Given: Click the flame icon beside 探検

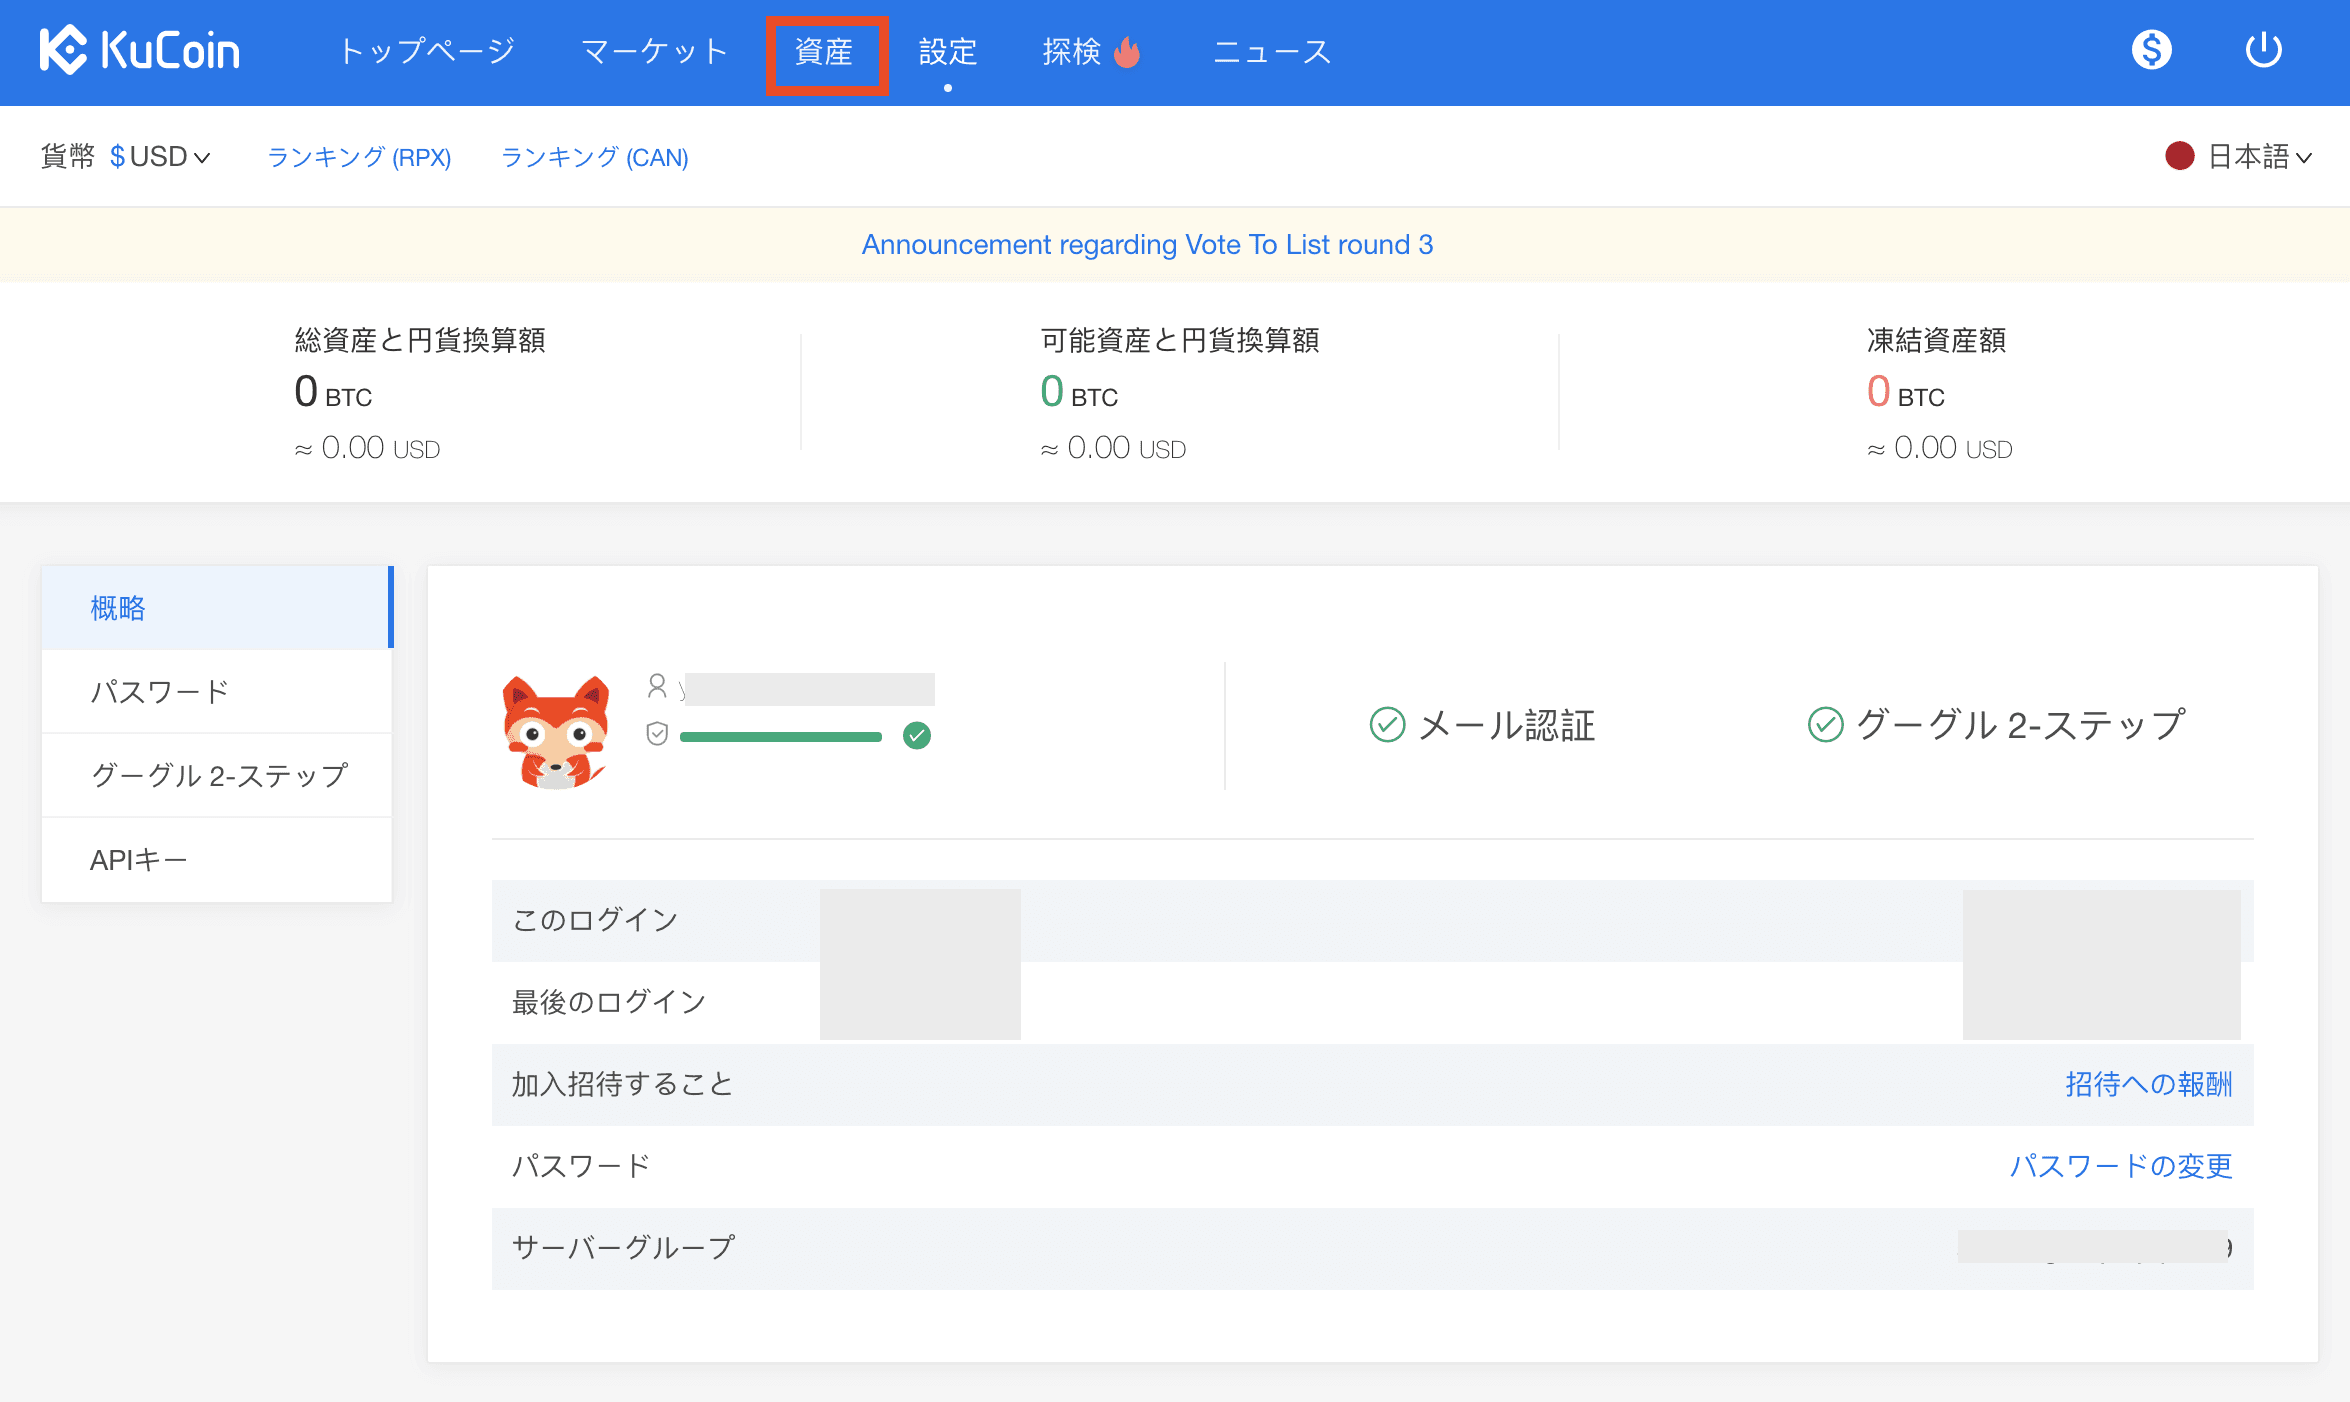Looking at the screenshot, I should coord(1127,51).
